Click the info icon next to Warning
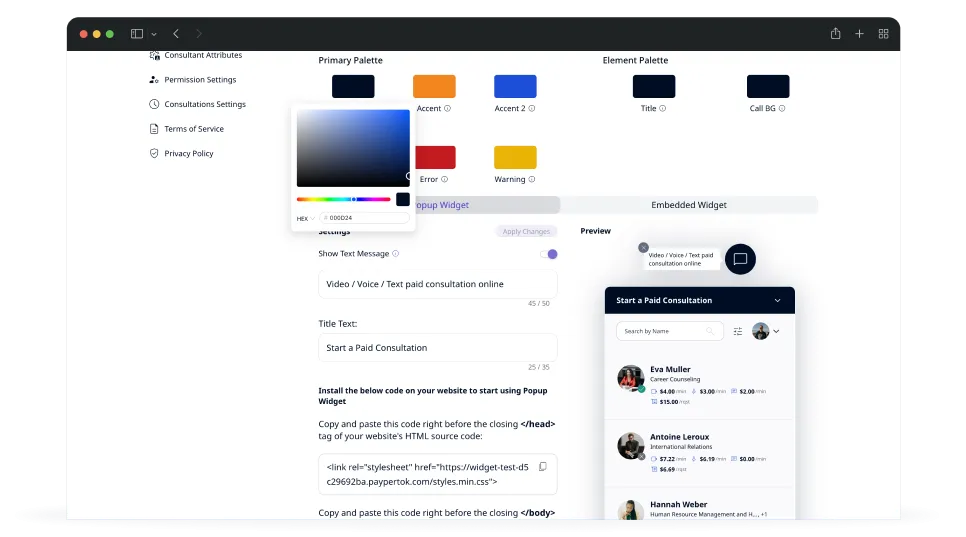This screenshot has height=537, width=966. [532, 179]
